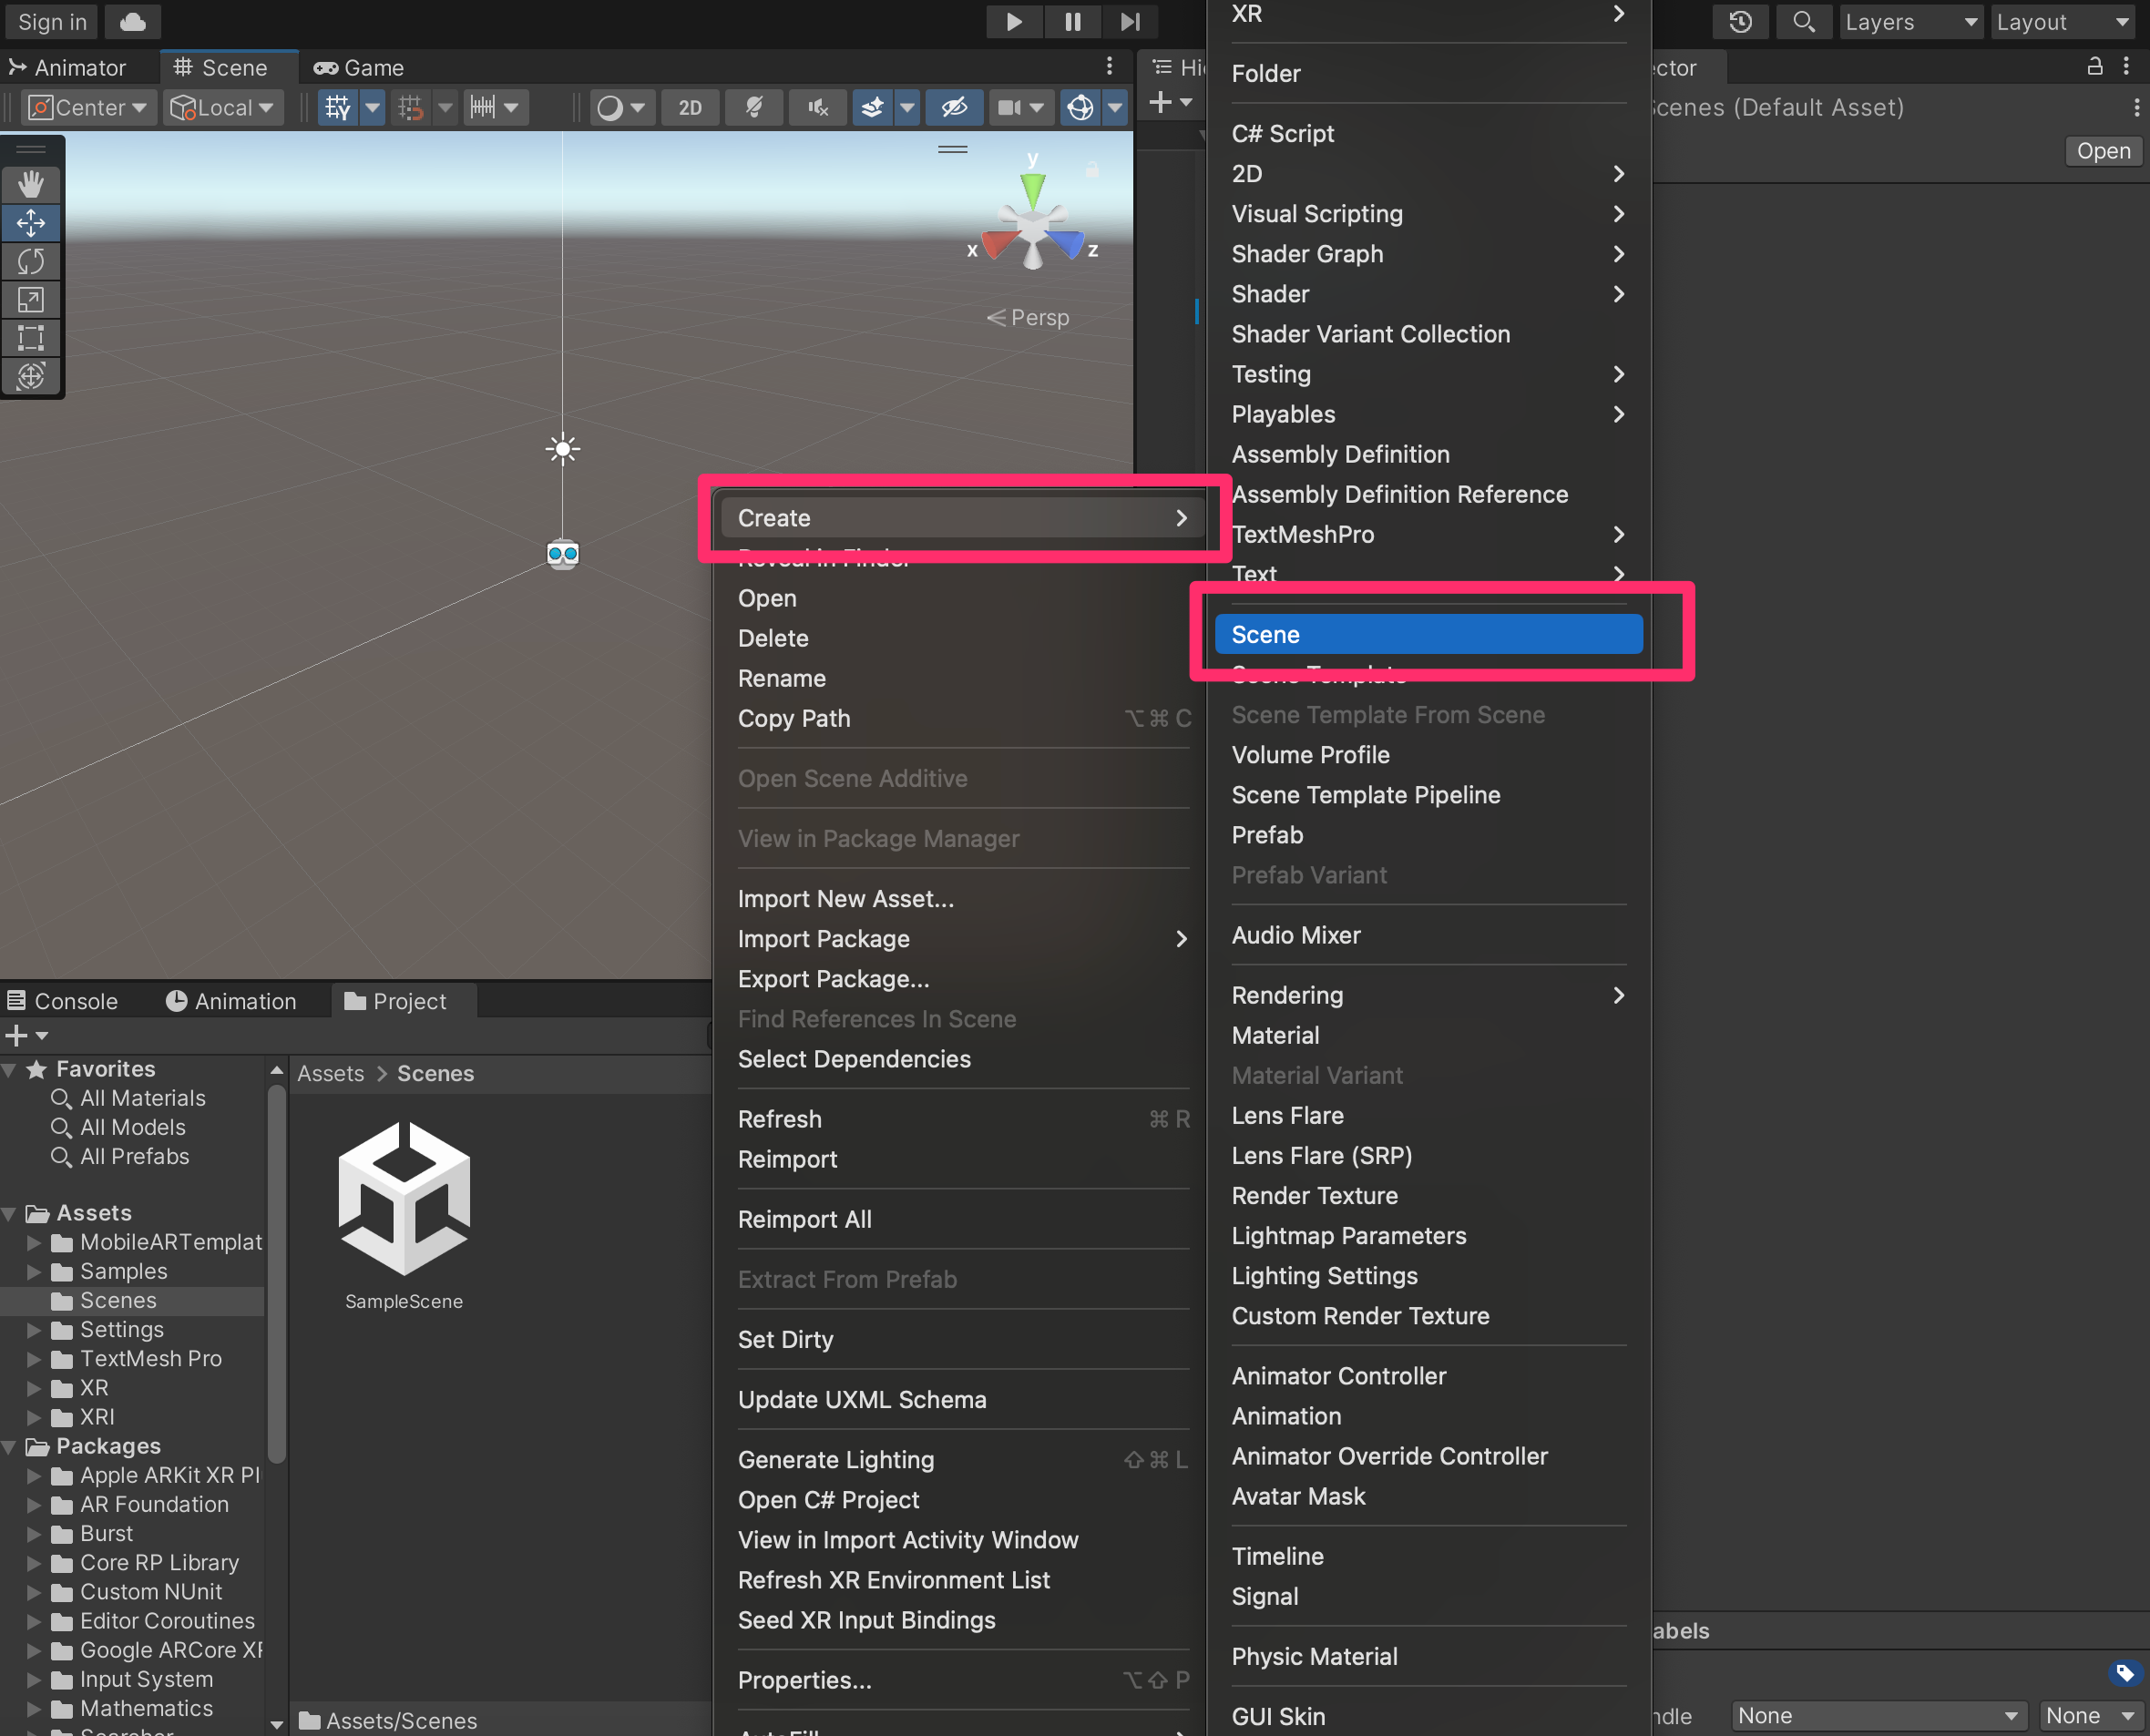The width and height of the screenshot is (2150, 1736).
Task: Open the Layout dropdown
Action: [2061, 22]
